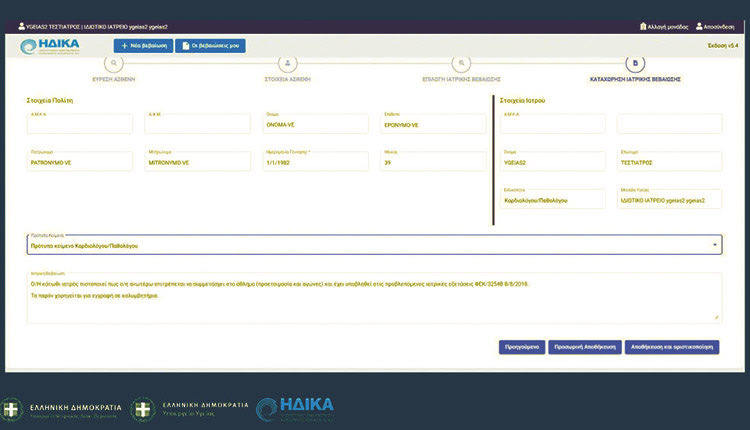Click inside the Ιατρική βεβαίωση text area
Image resolution: width=750 pixels, height=430 pixels.
[x=374, y=298]
